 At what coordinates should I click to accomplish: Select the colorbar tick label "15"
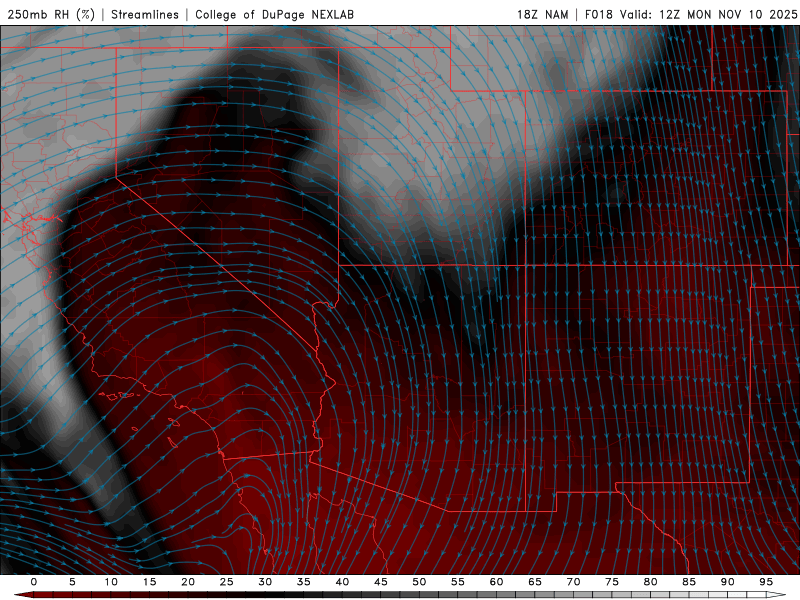tap(149, 582)
